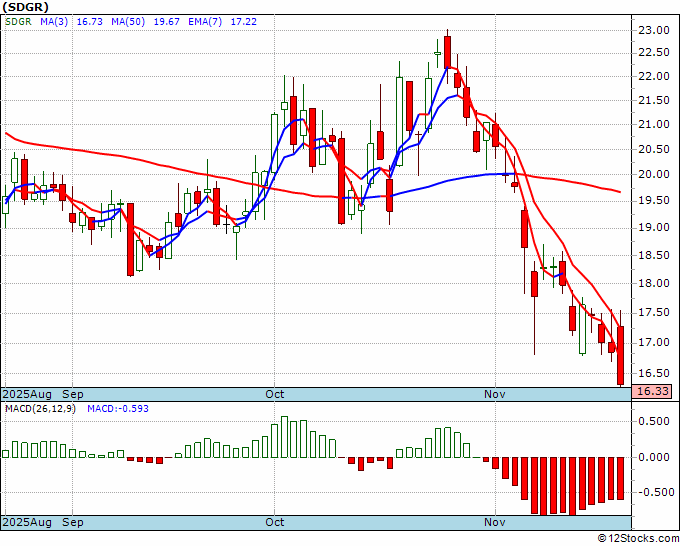Click the 20.00 price axis label
The width and height of the screenshot is (680, 546).
(654, 175)
